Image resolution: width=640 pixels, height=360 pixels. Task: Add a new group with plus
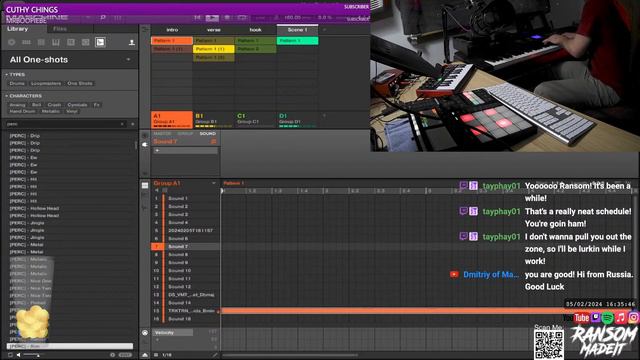[324, 116]
